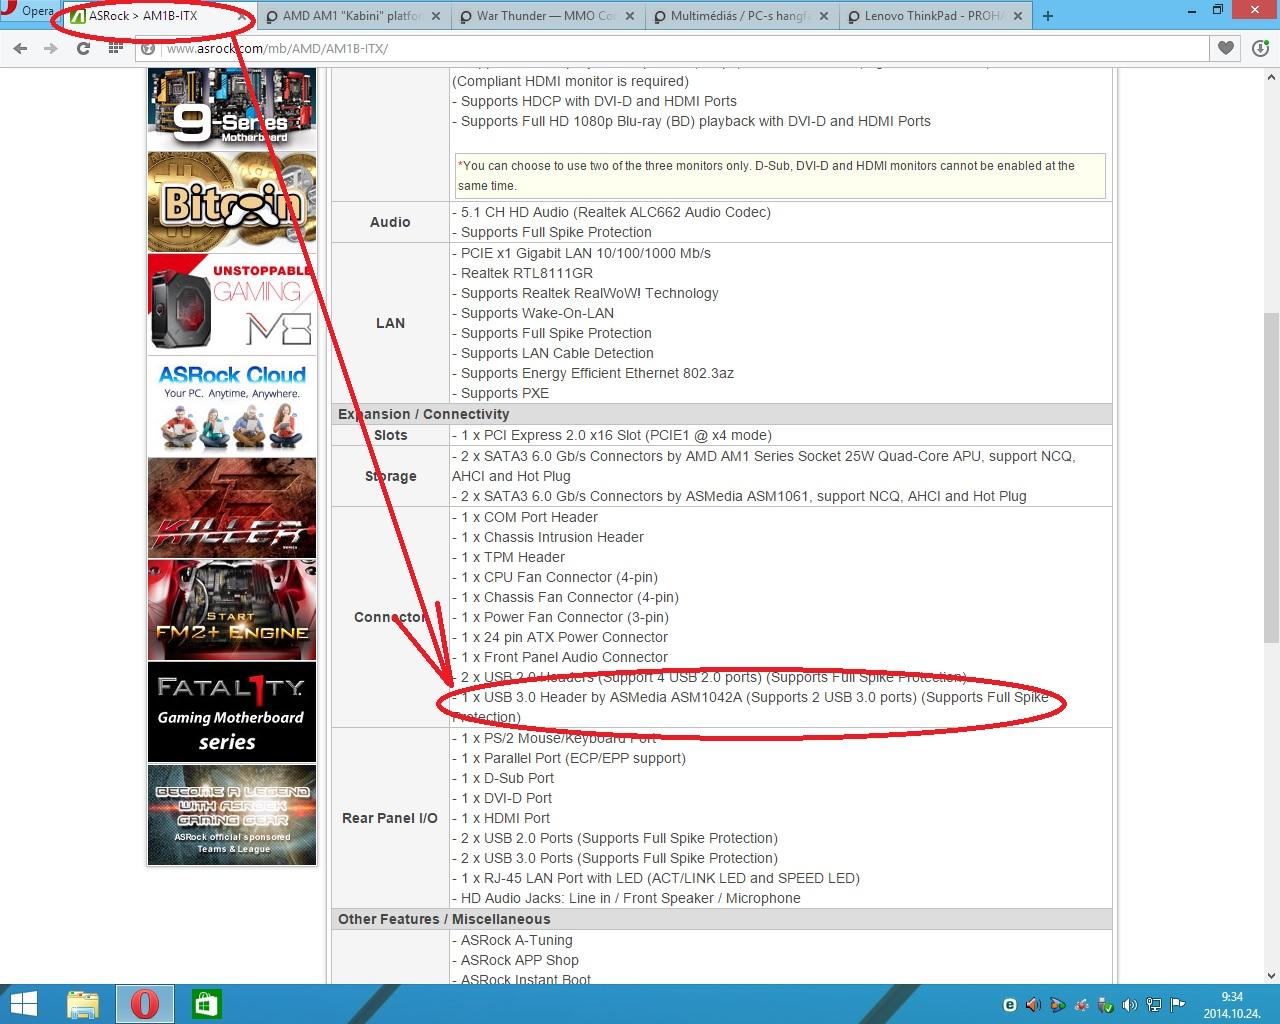Switch to the Multimédiás / PC-s tab
The height and width of the screenshot is (1024, 1280).
point(740,16)
